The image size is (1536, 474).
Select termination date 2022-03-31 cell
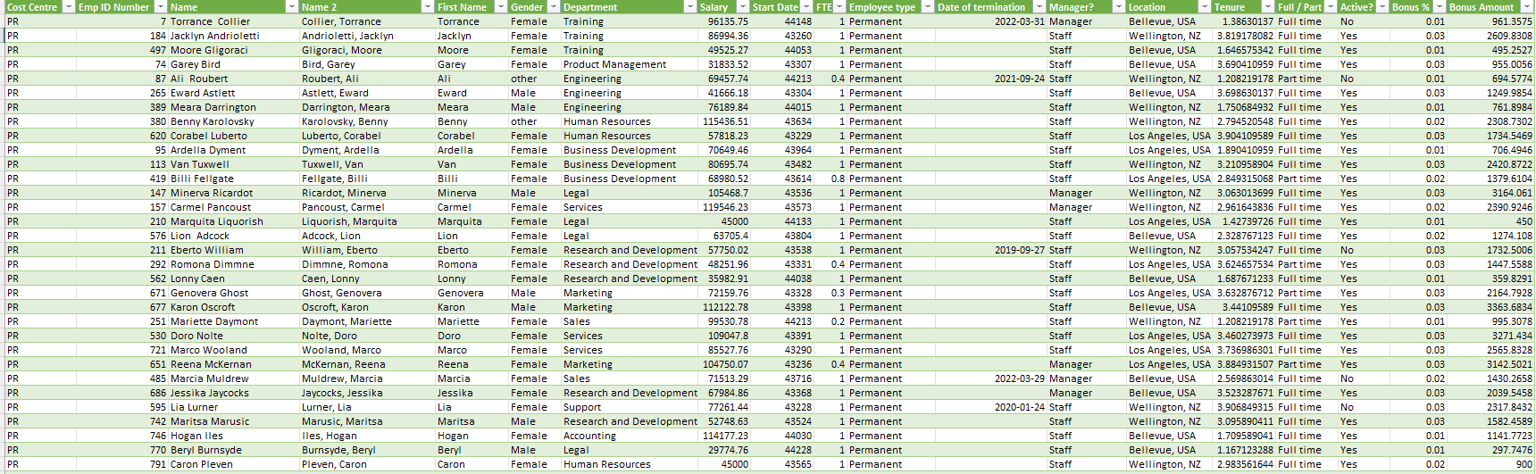991,21
